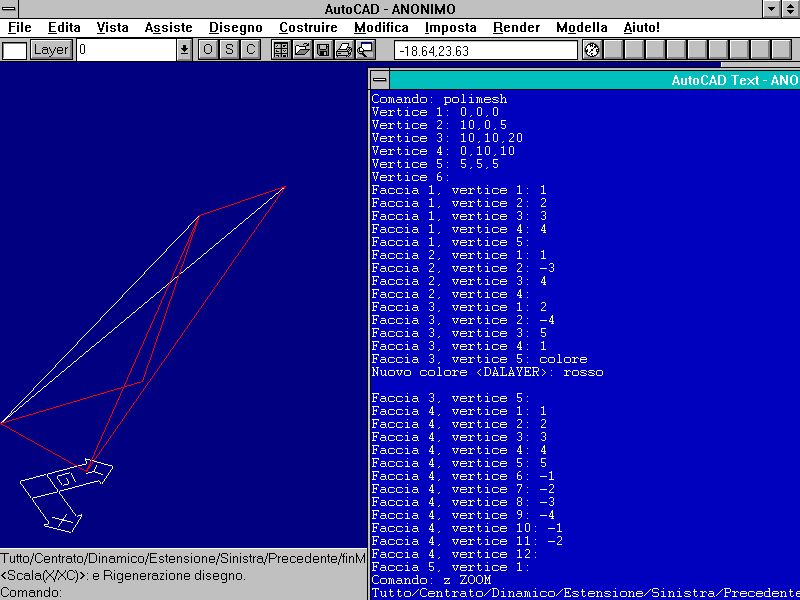Click the line 'Vertice 4: 0,10,10'
This screenshot has height=600, width=800.
(443, 151)
